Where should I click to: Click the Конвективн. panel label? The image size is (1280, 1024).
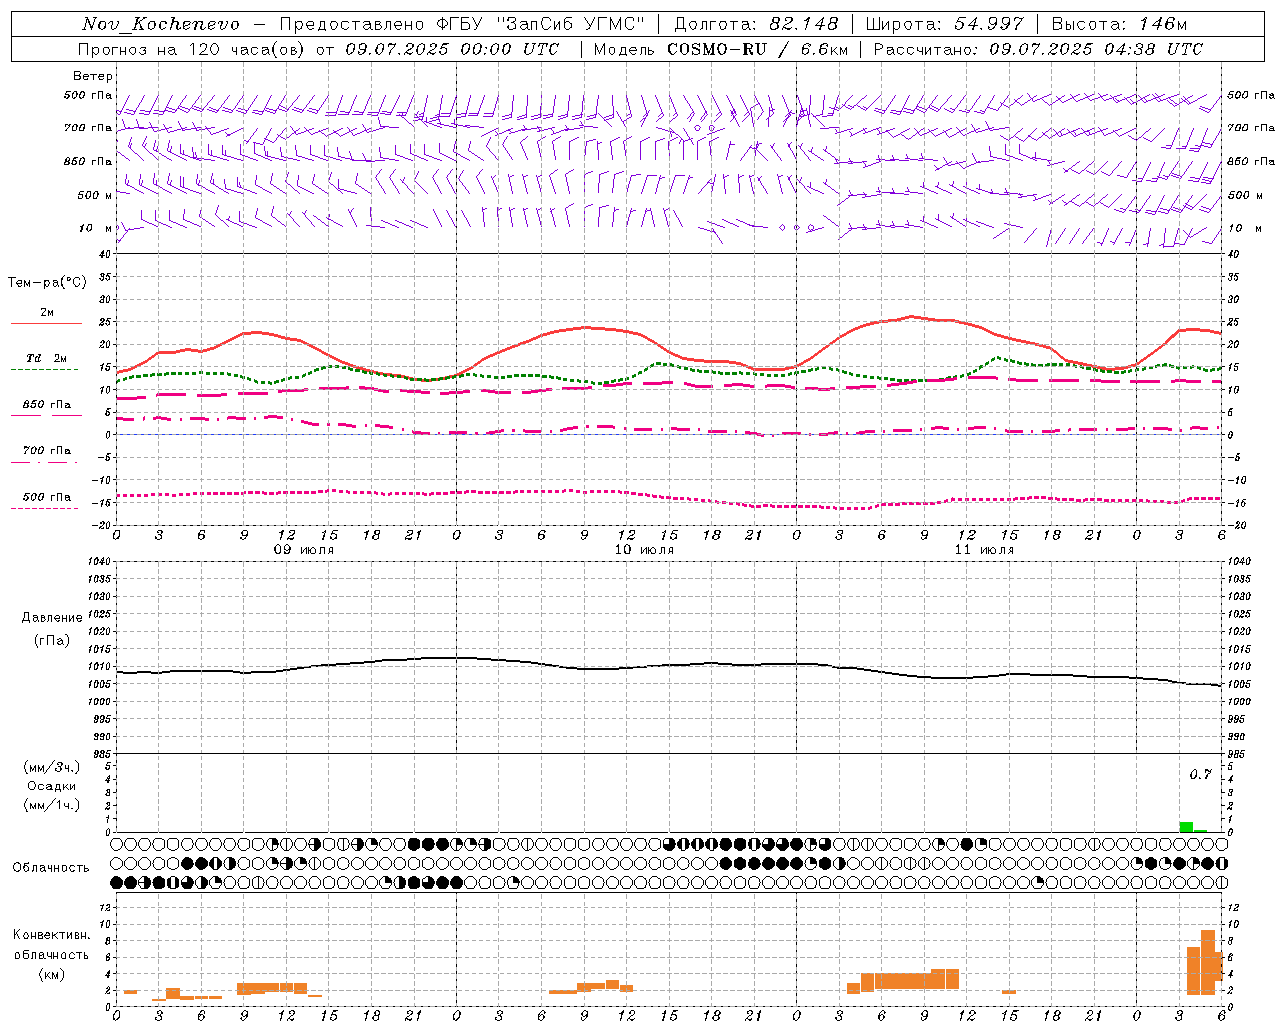(x=52, y=935)
